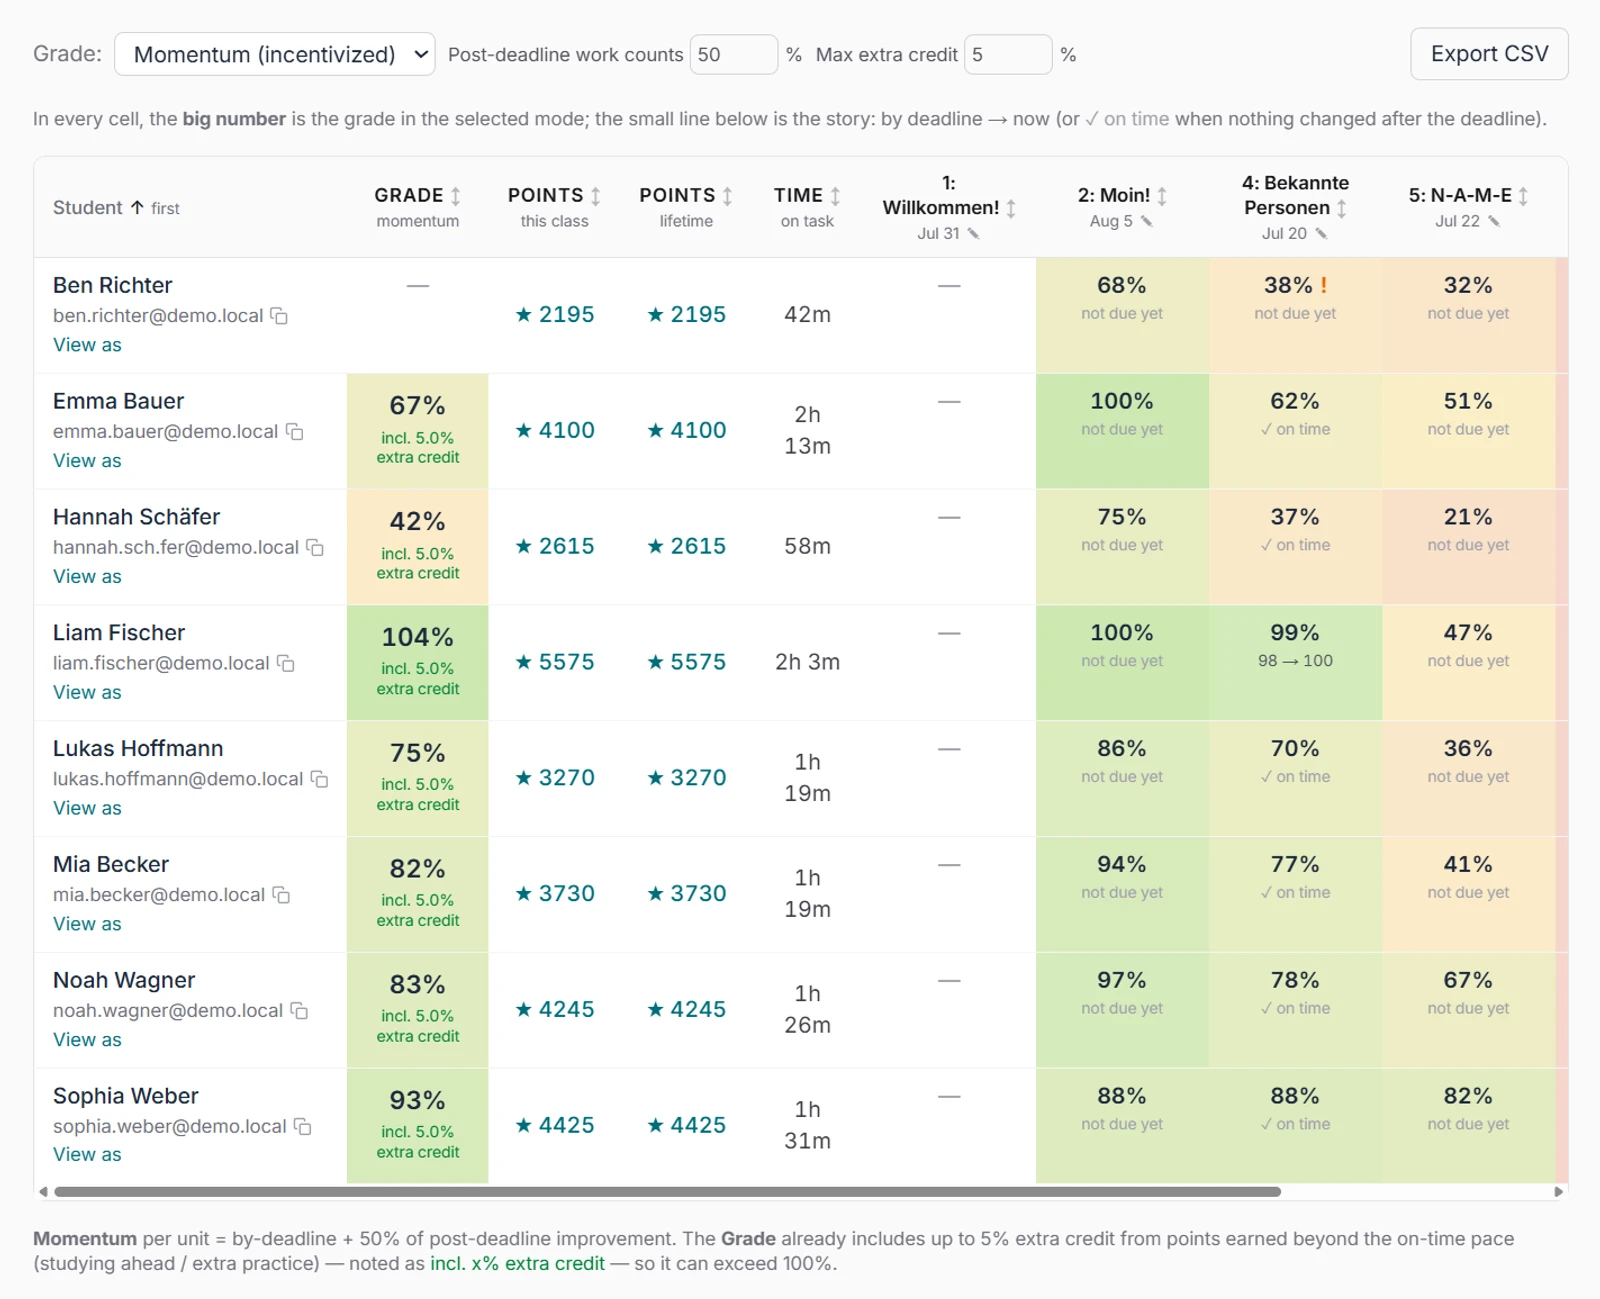Image resolution: width=1600 pixels, height=1299 pixels.
Task: Edit the Jul 20 deadline of Bekannte Personen
Action: pos(1321,234)
